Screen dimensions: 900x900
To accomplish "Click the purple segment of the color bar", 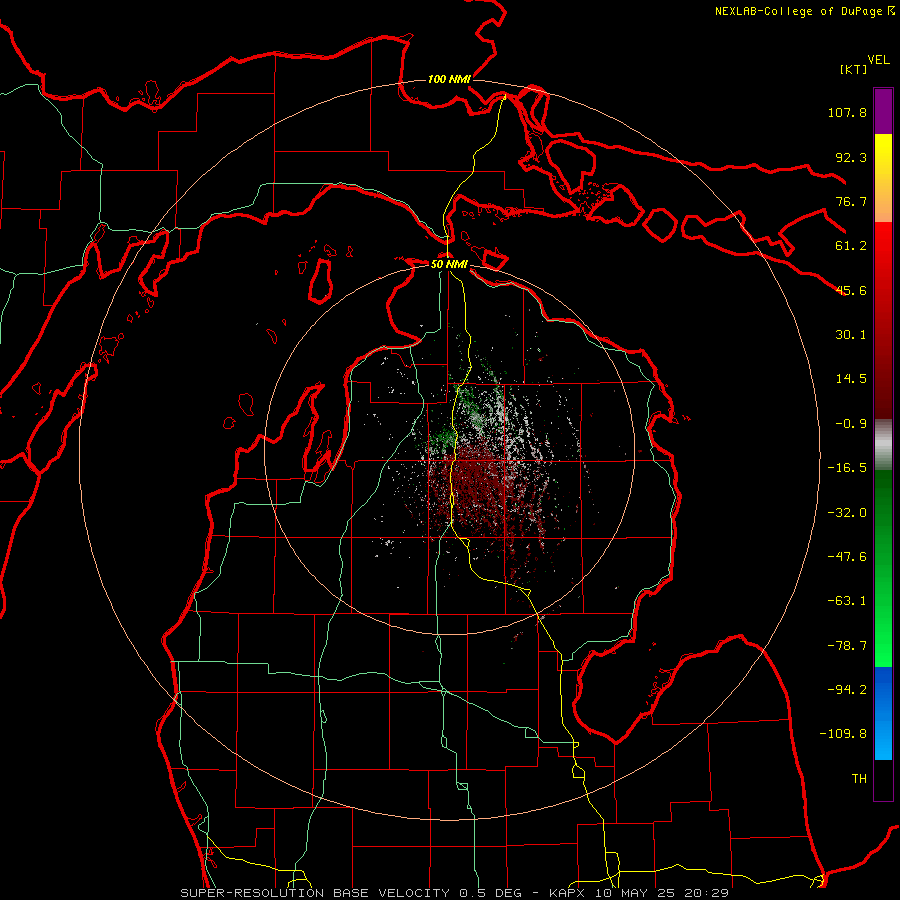I will click(883, 111).
